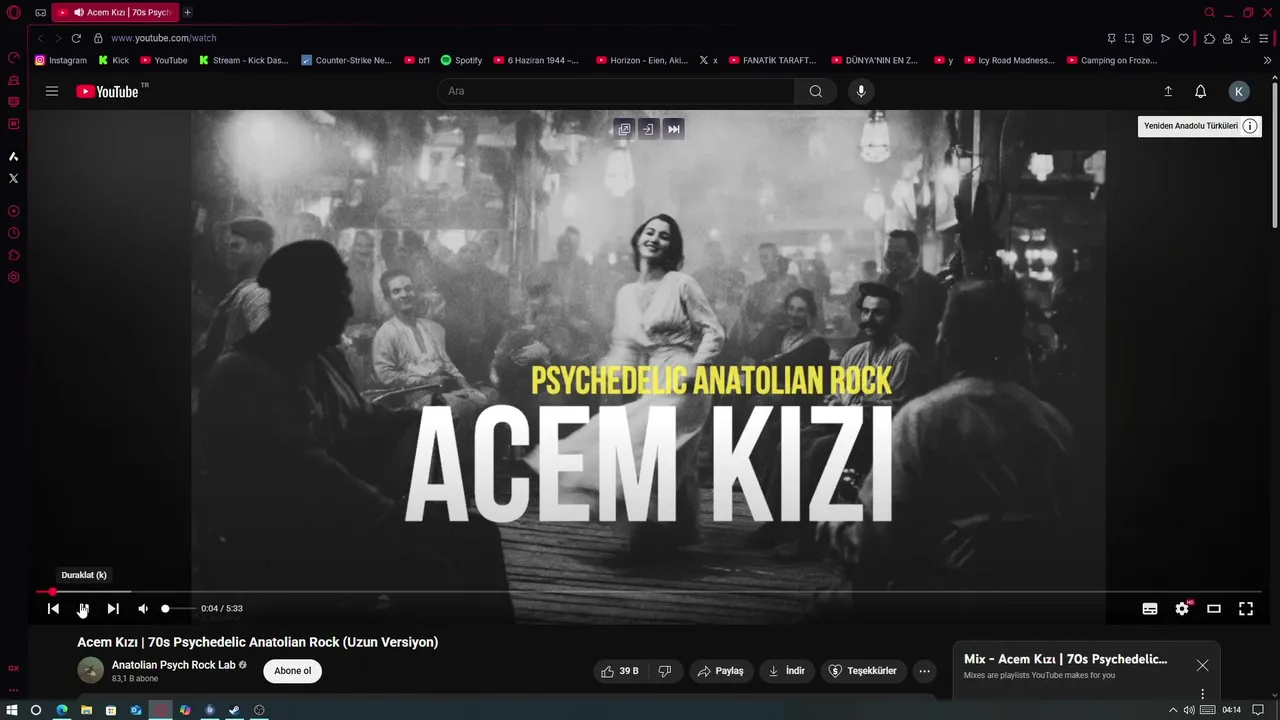Image resolution: width=1280 pixels, height=720 pixels.
Task: Click the Abone ol subscribe button
Action: point(293,671)
